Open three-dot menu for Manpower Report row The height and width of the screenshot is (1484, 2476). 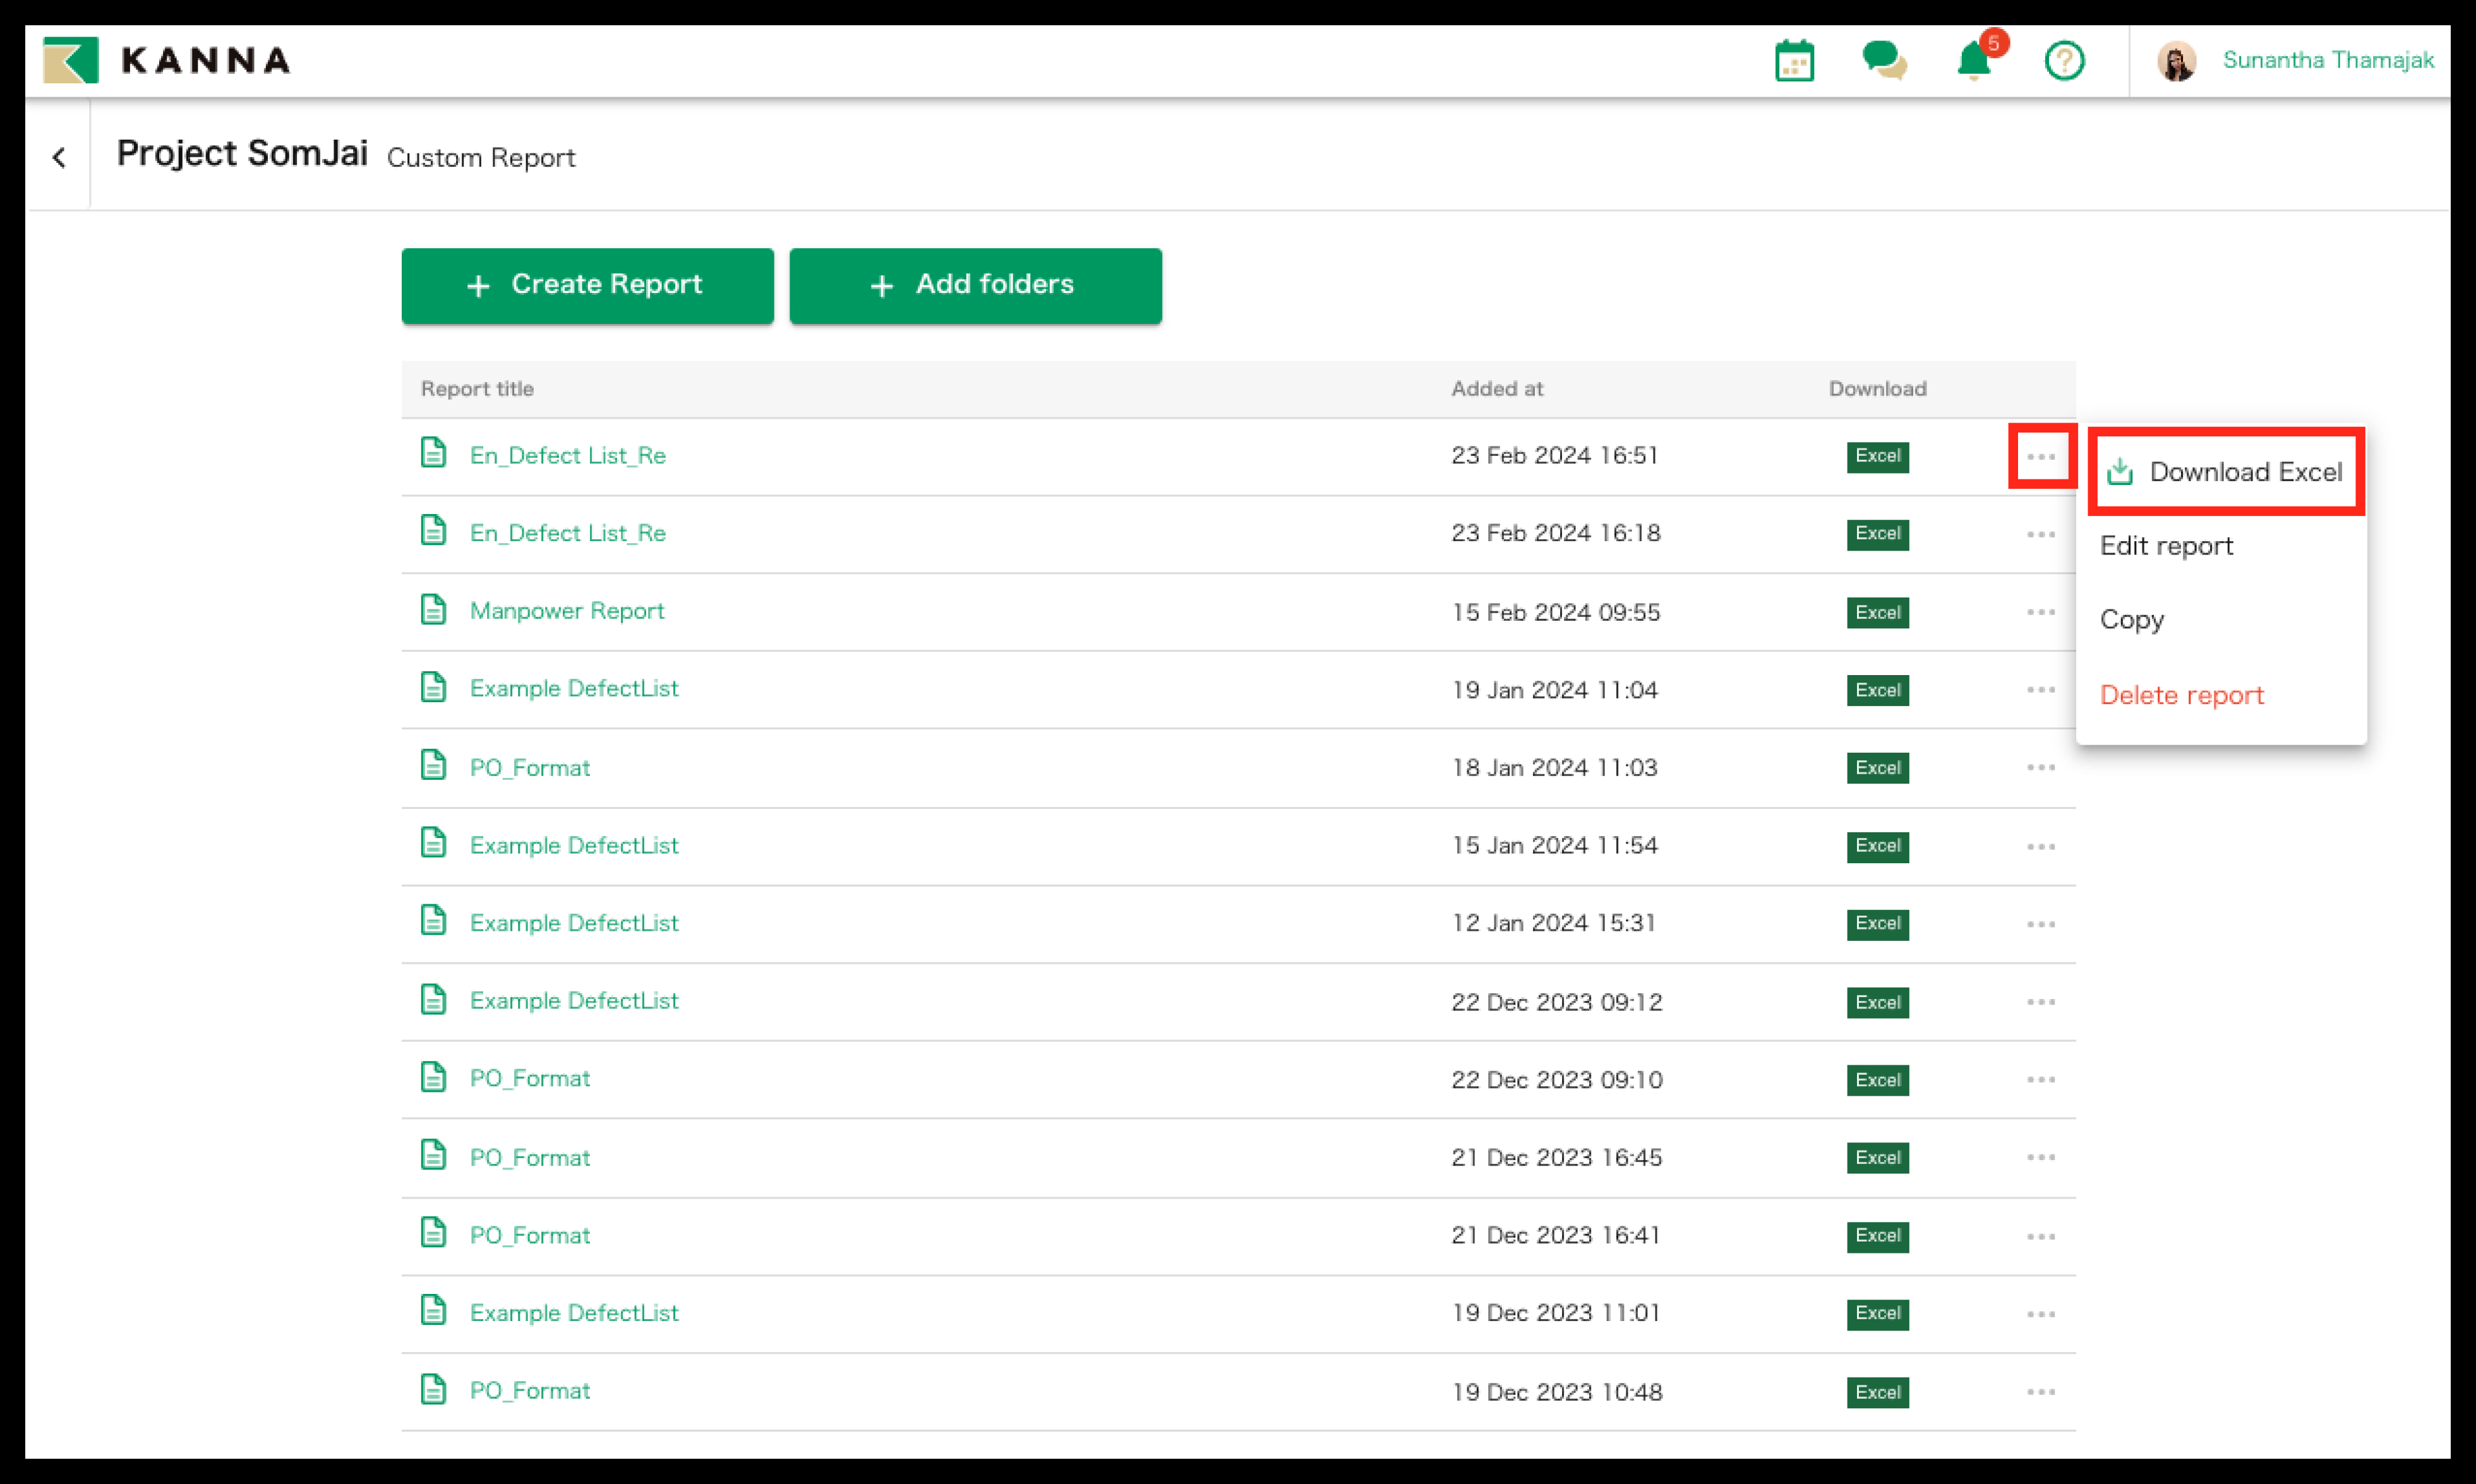2040,612
